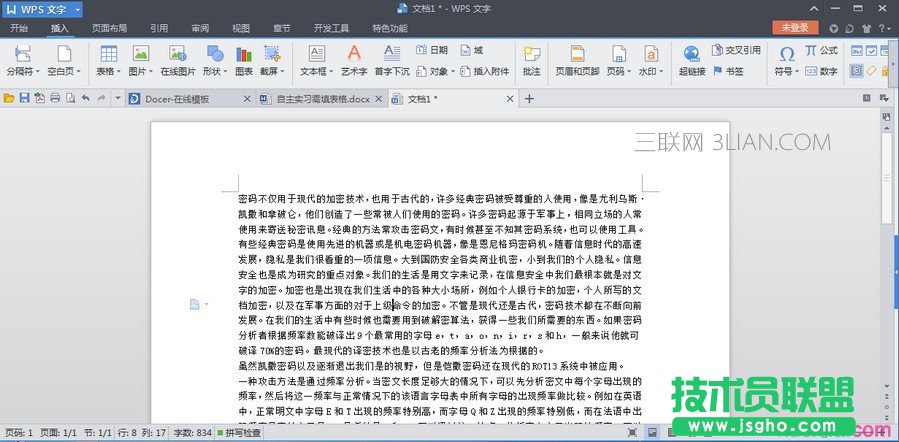This screenshot has height=442, width=899.
Task: Toggle 拼写检查 spell check in status bar
Action: (239, 433)
